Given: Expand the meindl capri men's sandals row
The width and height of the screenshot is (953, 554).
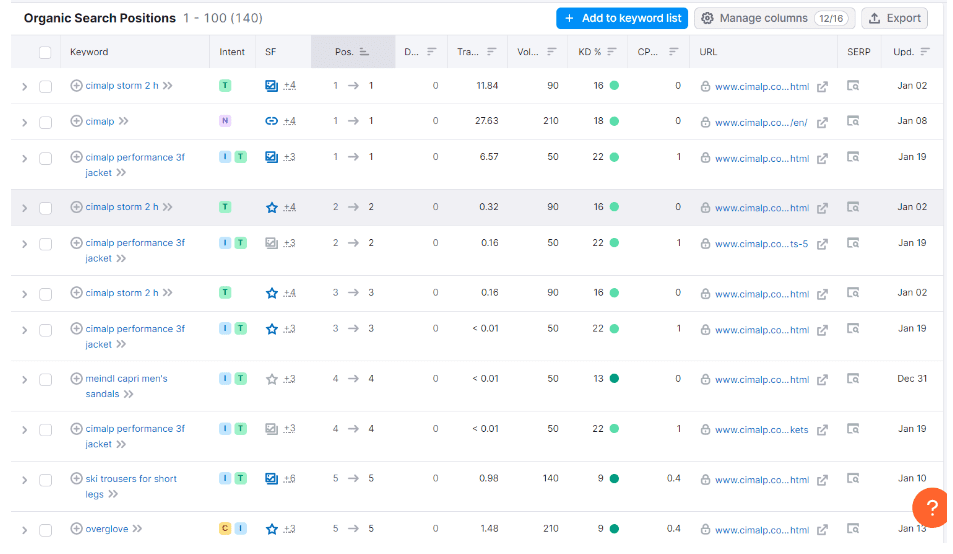Looking at the screenshot, I should tap(24, 380).
